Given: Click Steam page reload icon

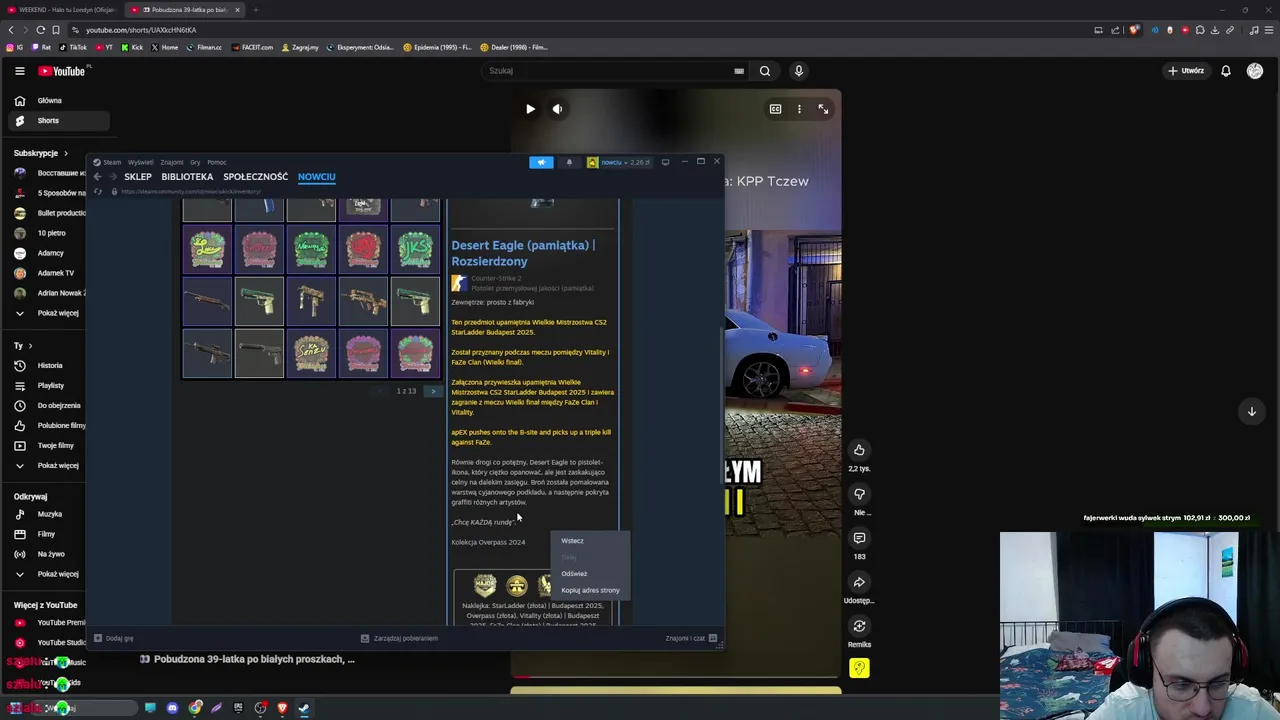Looking at the screenshot, I should pyautogui.click(x=97, y=191).
